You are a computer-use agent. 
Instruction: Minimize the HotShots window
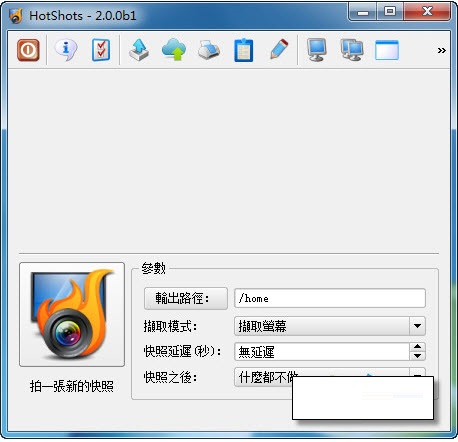tap(363, 13)
